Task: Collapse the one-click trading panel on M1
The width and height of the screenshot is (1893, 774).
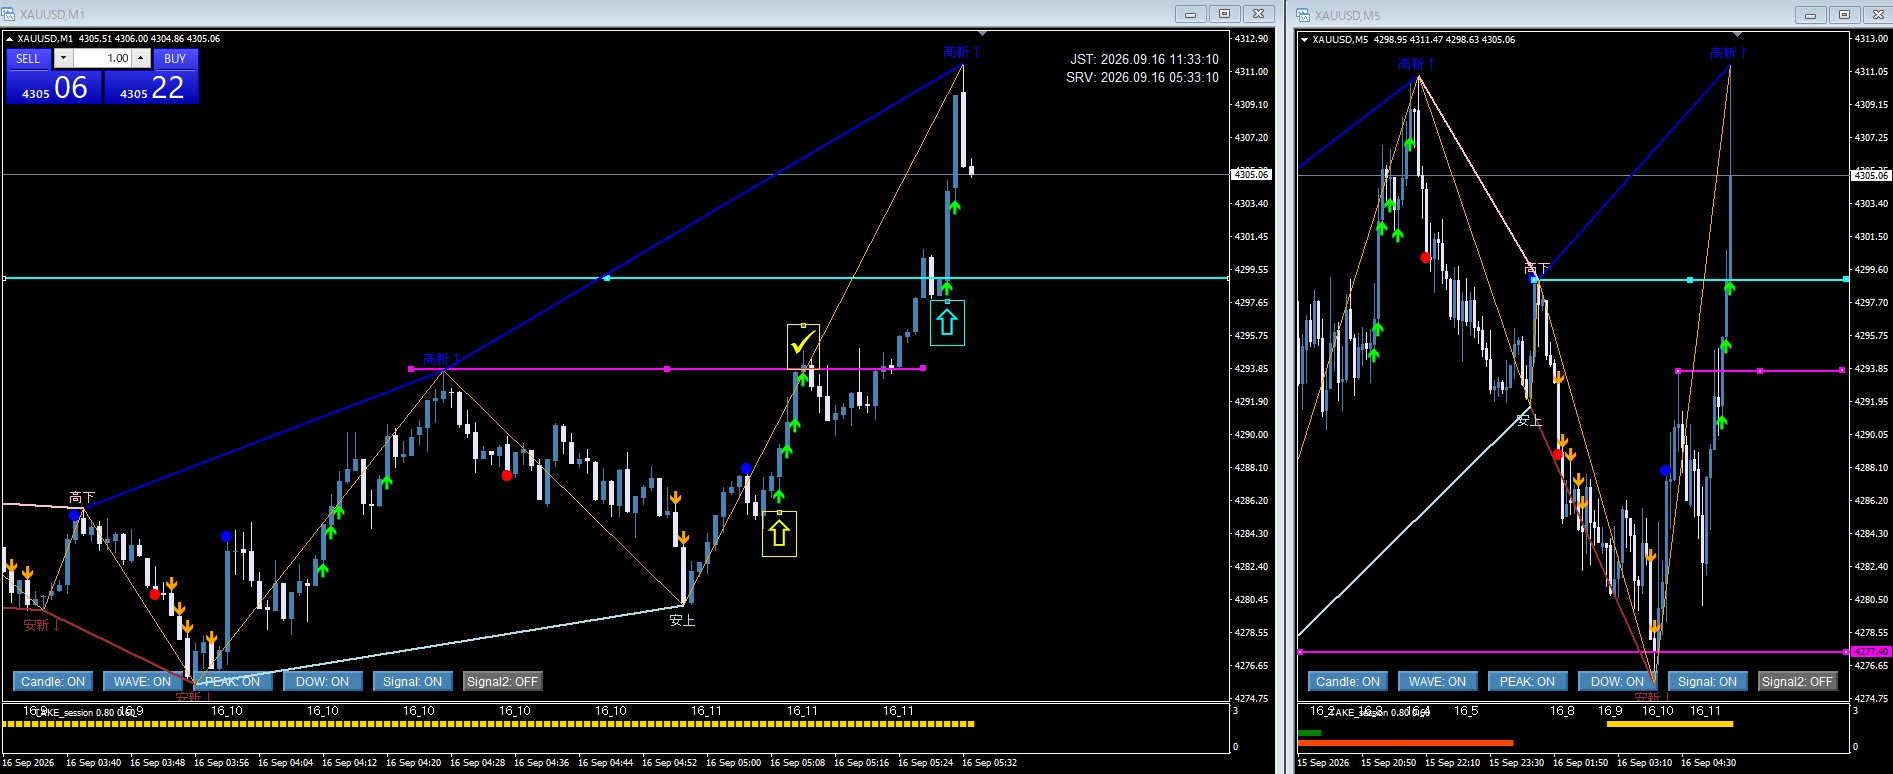Action: (10, 39)
